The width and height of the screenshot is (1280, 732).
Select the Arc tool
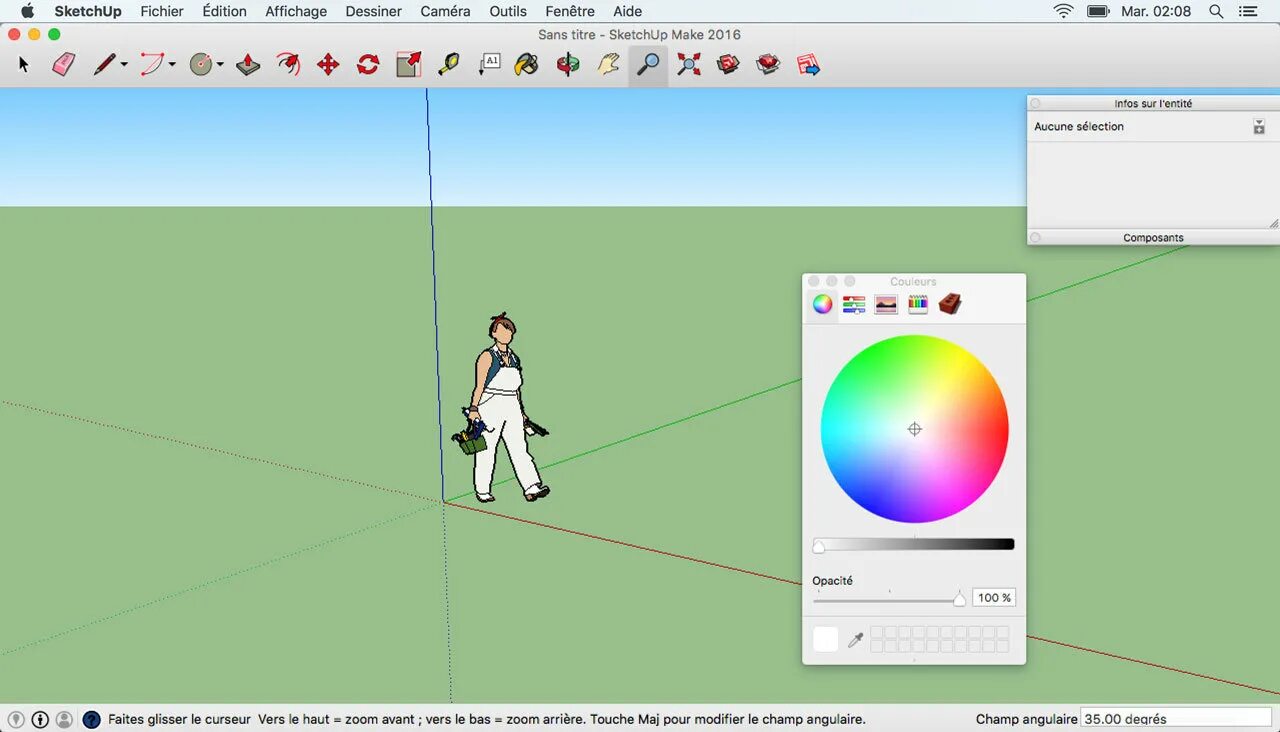[x=152, y=65]
